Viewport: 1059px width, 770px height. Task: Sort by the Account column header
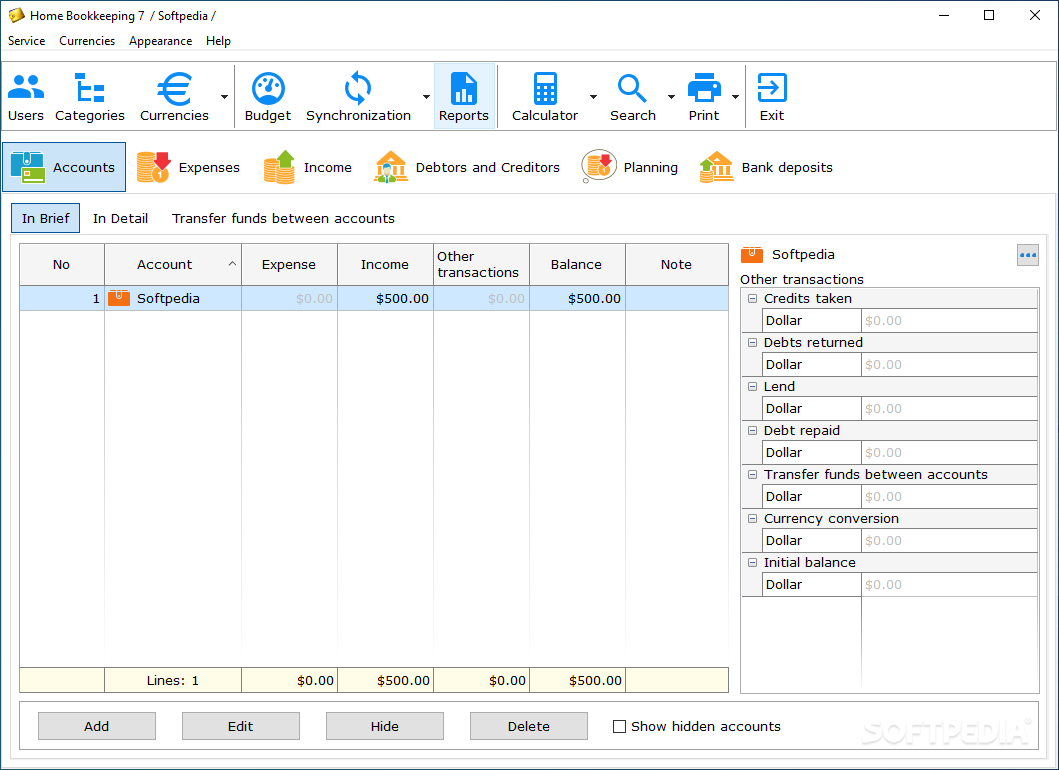173,265
